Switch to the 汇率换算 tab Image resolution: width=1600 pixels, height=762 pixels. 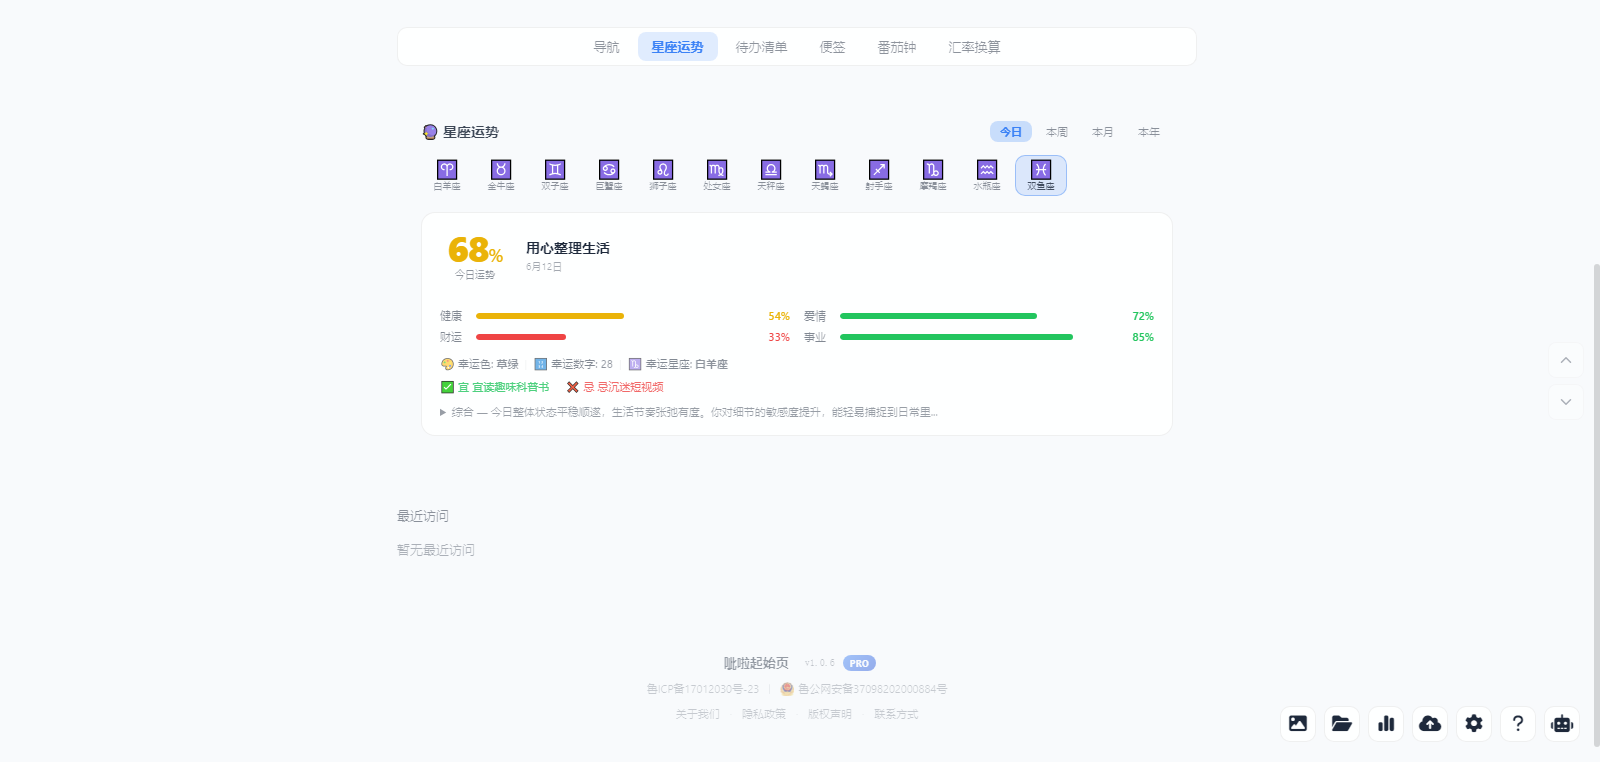pyautogui.click(x=974, y=47)
